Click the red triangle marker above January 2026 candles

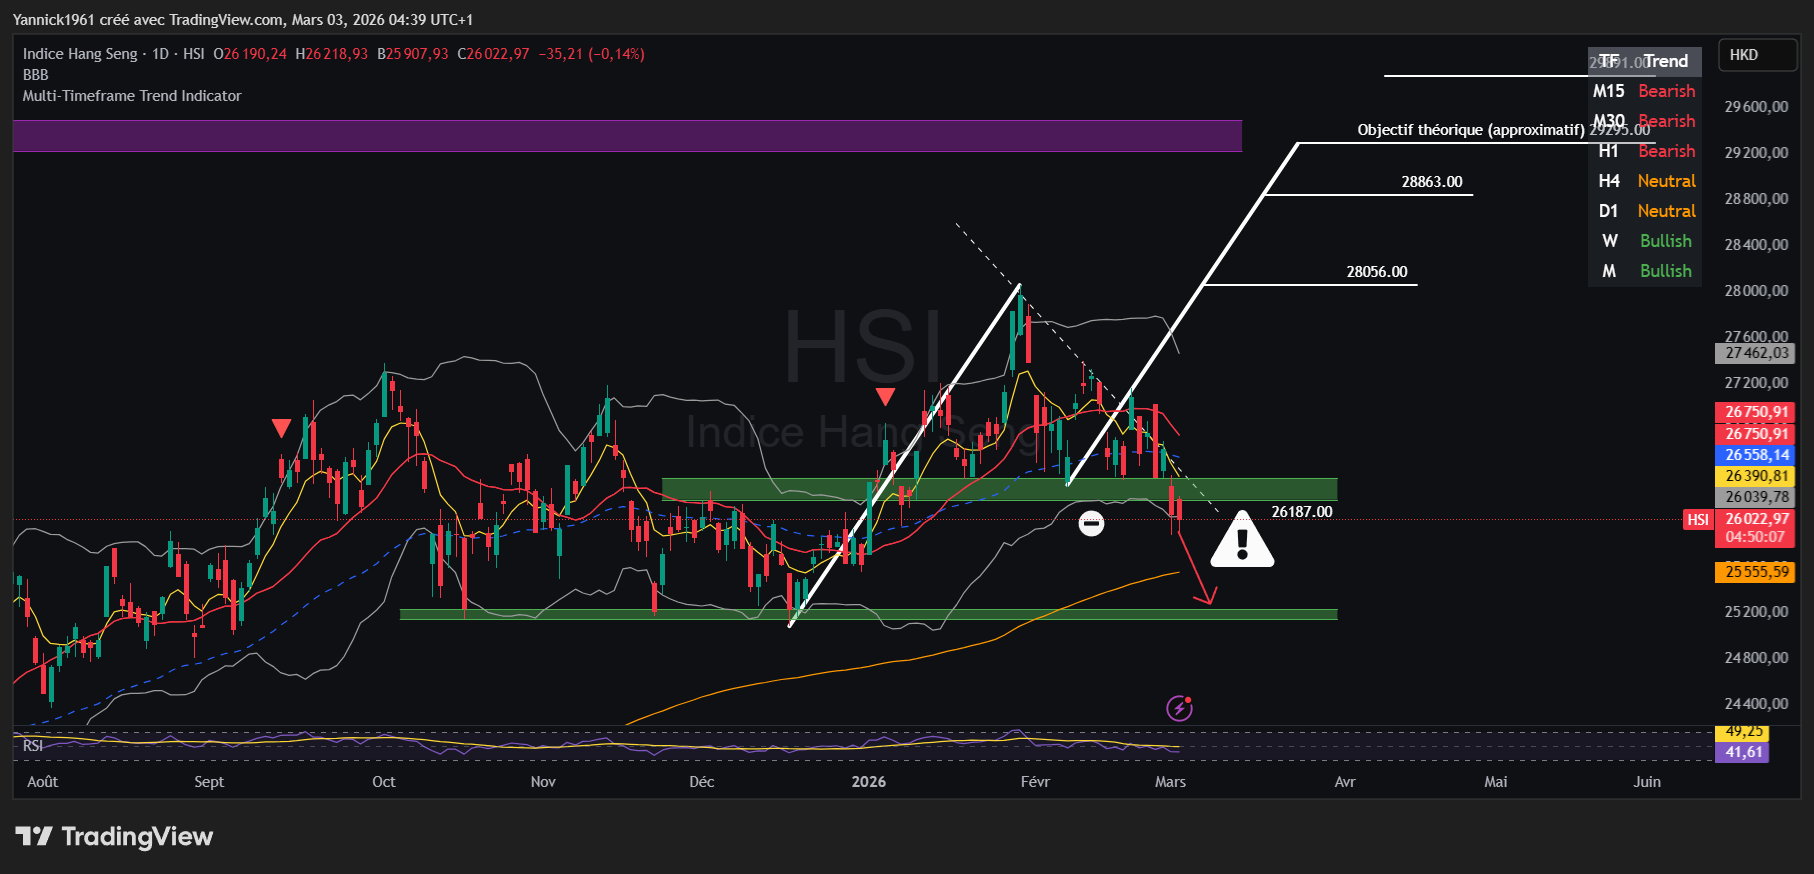(885, 397)
